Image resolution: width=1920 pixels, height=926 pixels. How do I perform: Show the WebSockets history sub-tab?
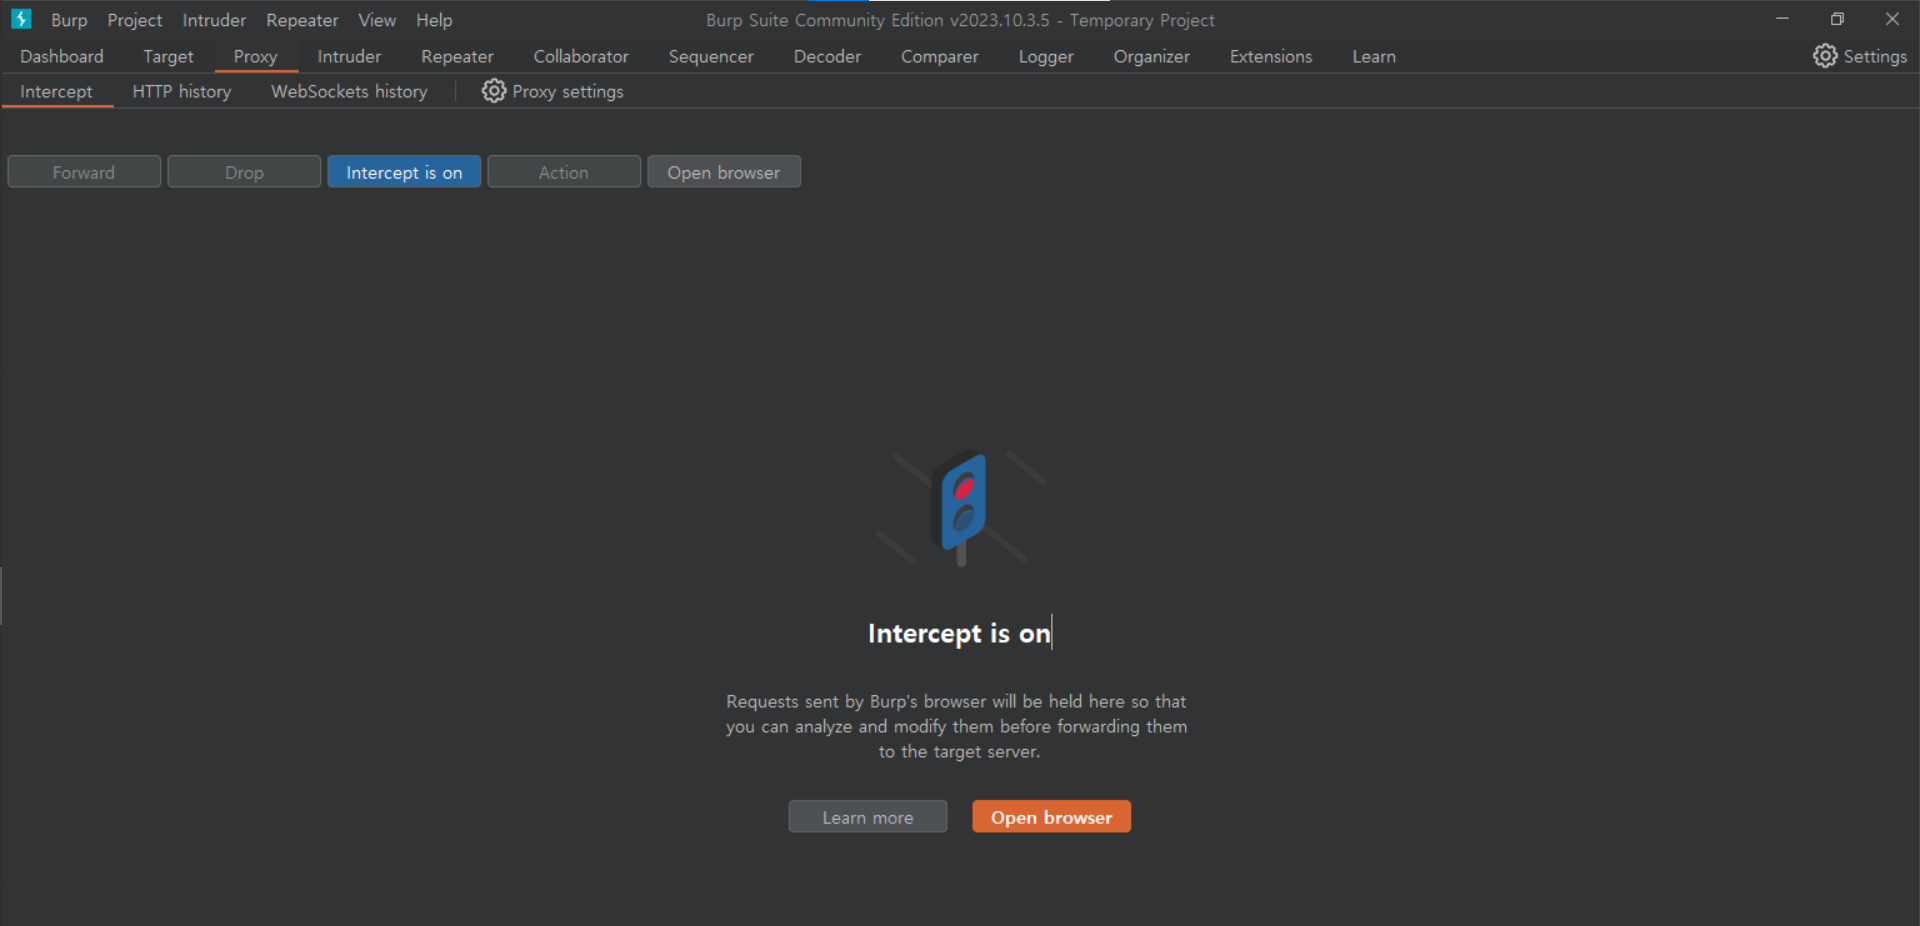(349, 91)
